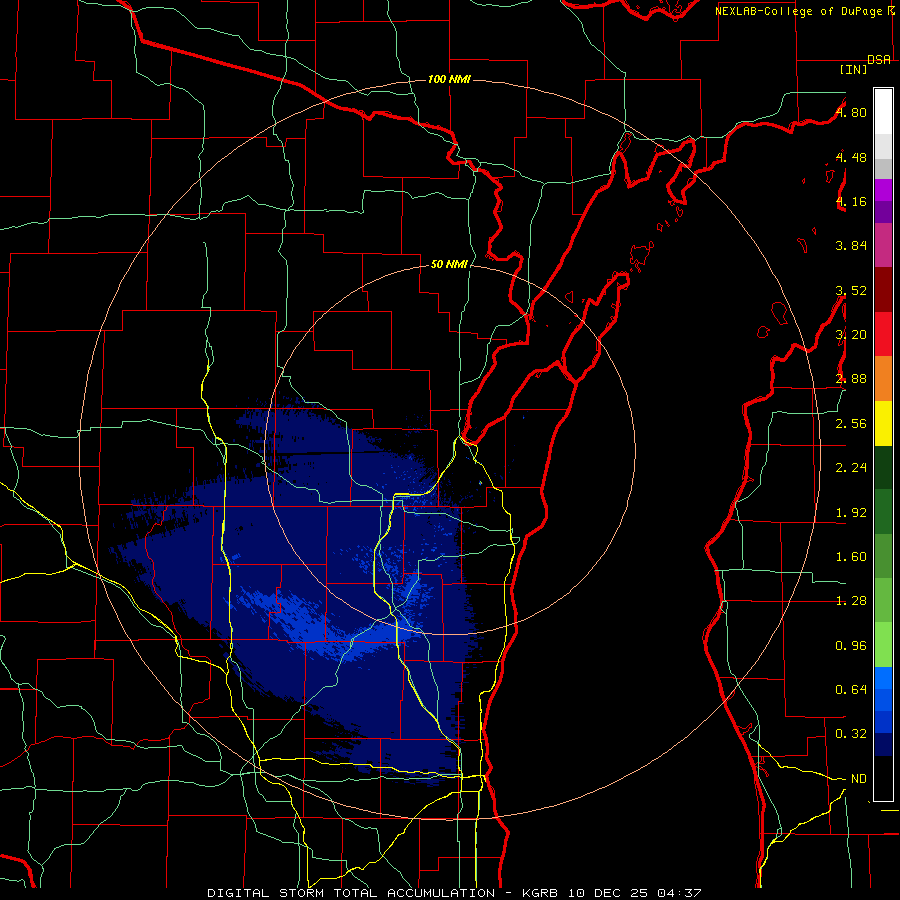Select the pink legend swatch near 3.84
The height and width of the screenshot is (900, 900).
coord(883,246)
